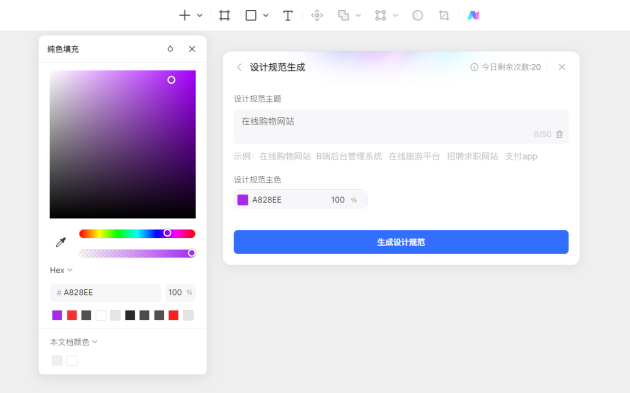This screenshot has width=630, height=393.
Task: Expand the insert tool dropdown arrow
Action: click(x=200, y=16)
